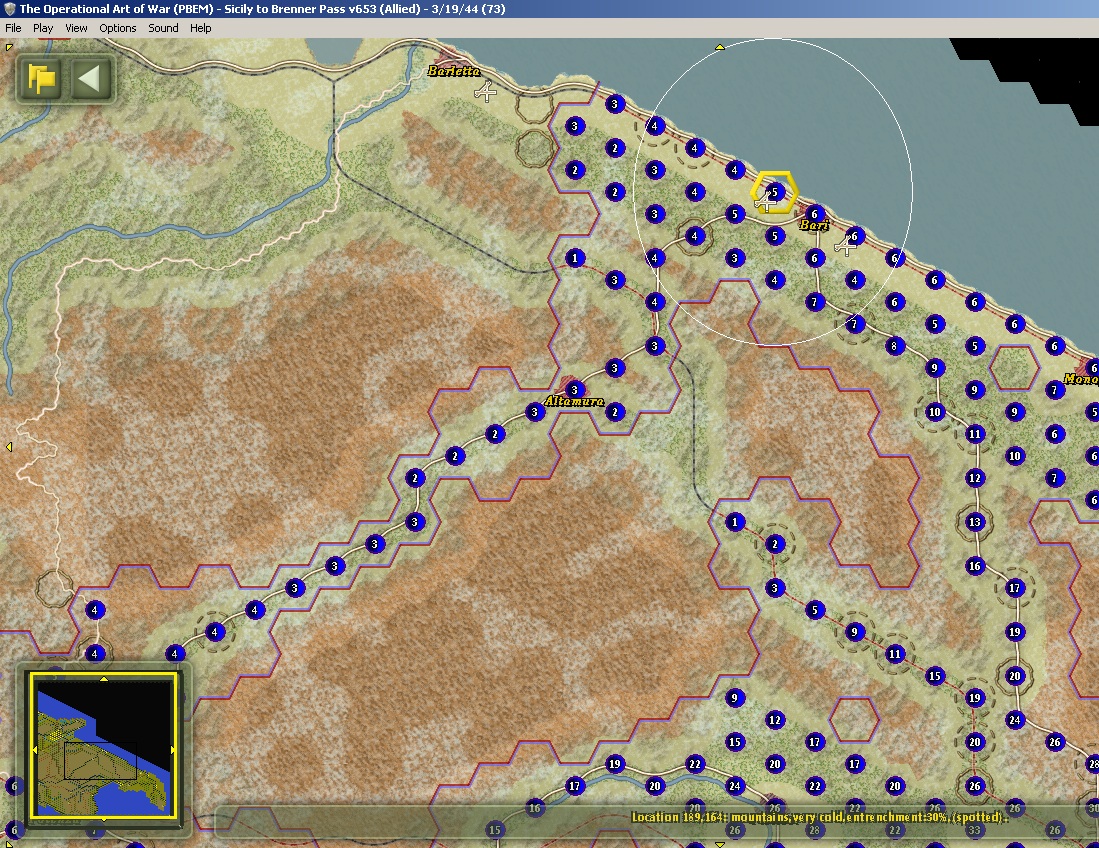Open the Options menu
1099x848 pixels.
tap(118, 28)
